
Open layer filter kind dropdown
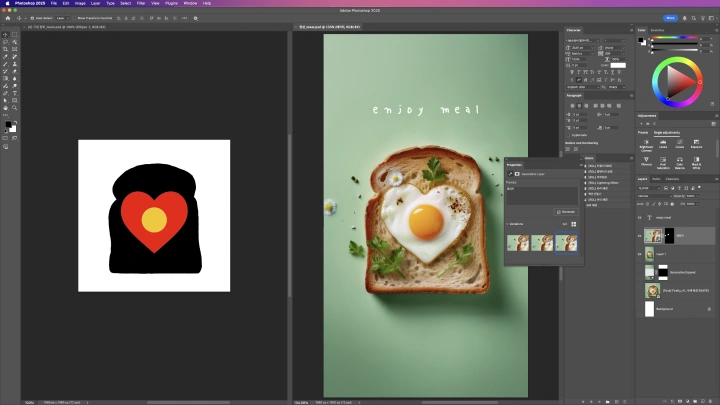coord(649,188)
